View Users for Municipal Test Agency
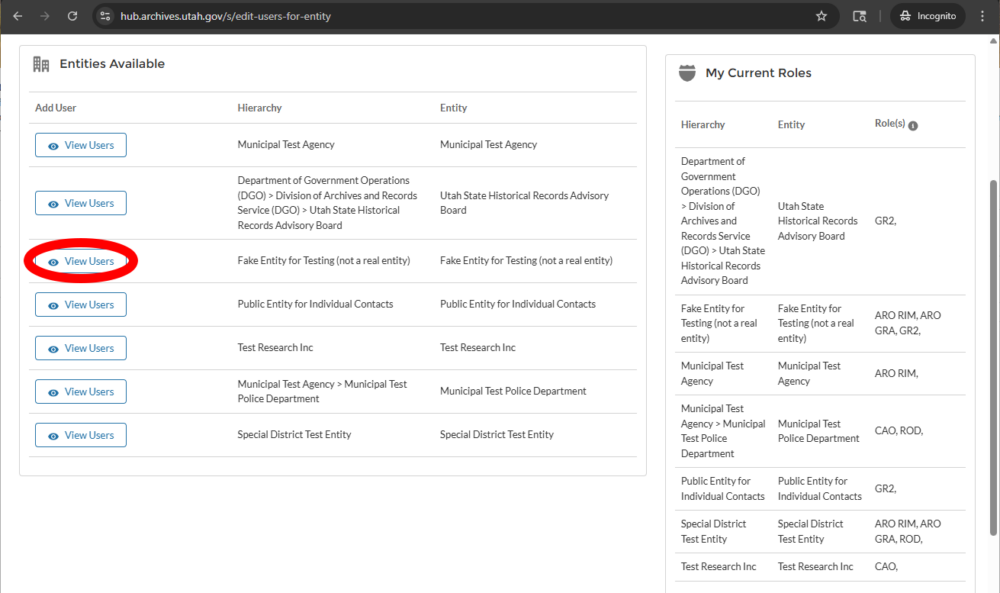The height and width of the screenshot is (593, 1000). (81, 145)
